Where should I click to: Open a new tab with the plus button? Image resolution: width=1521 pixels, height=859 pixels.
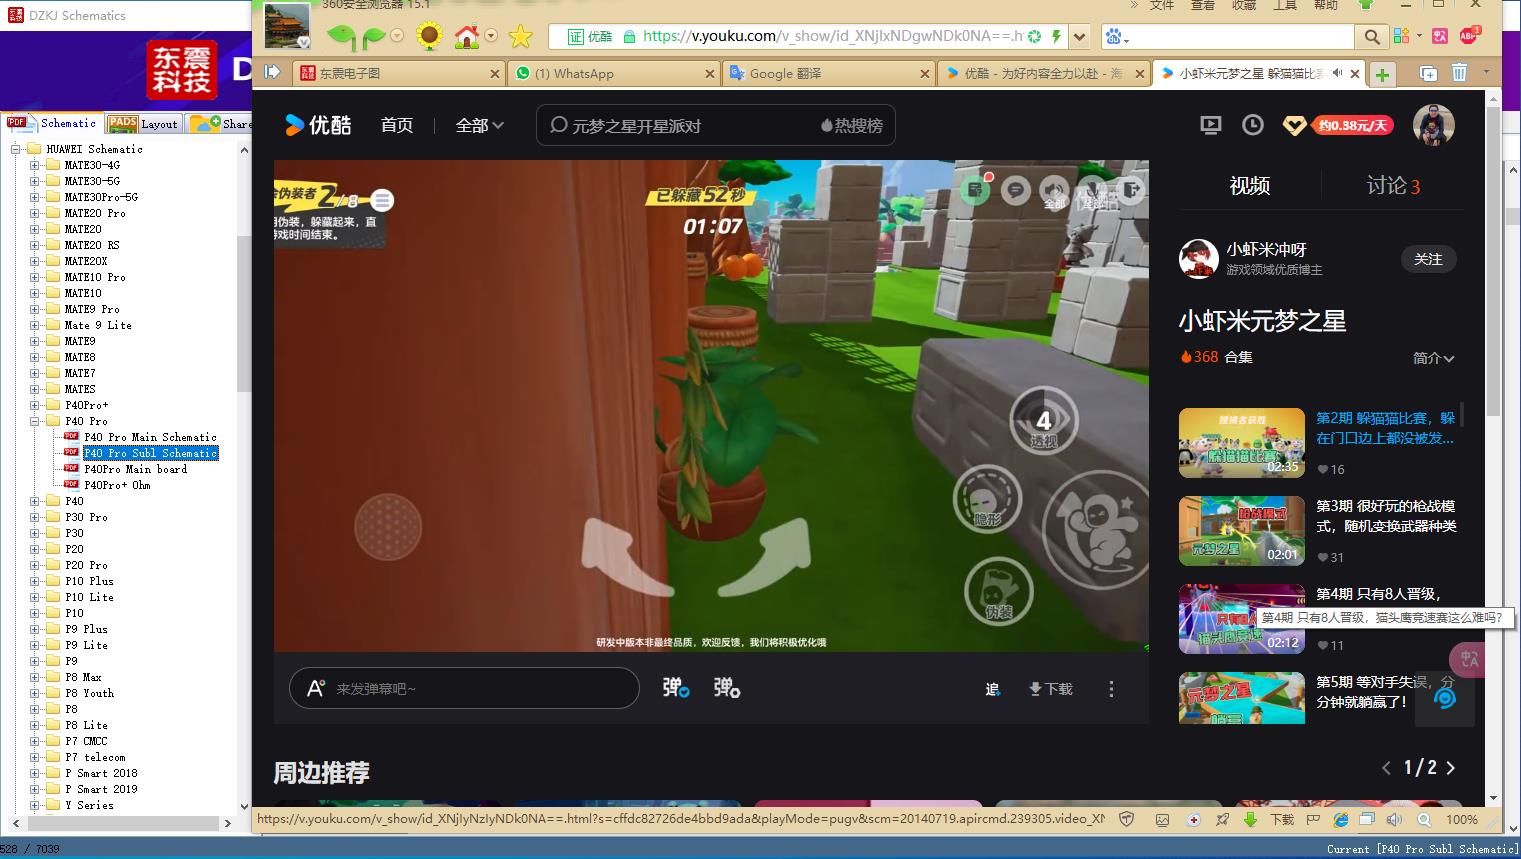point(1382,74)
